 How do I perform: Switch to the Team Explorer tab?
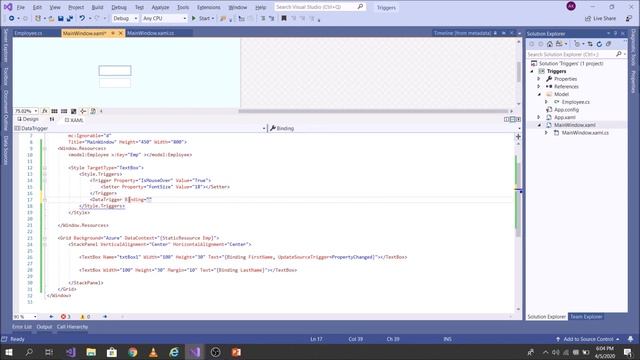(x=586, y=317)
